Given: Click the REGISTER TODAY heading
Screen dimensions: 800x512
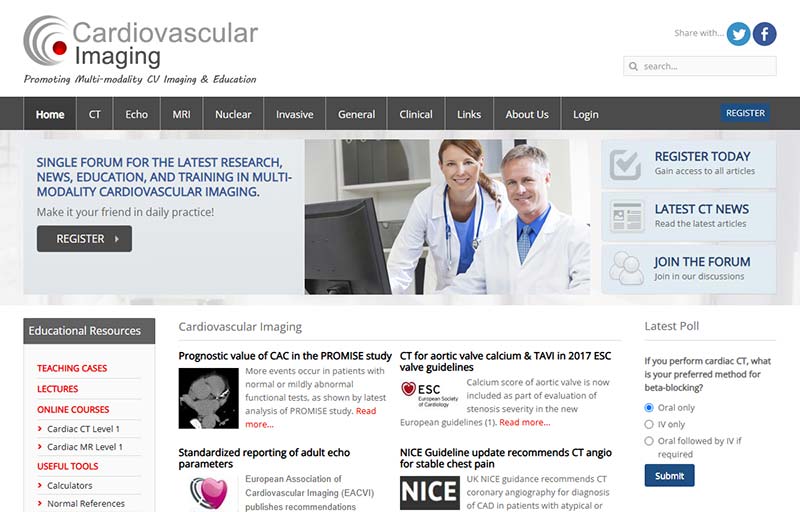Looking at the screenshot, I should click(x=702, y=156).
